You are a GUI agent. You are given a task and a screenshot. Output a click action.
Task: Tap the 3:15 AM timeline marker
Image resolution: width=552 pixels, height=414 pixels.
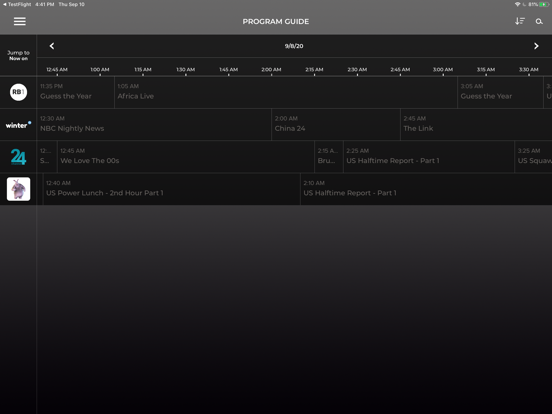(x=486, y=70)
